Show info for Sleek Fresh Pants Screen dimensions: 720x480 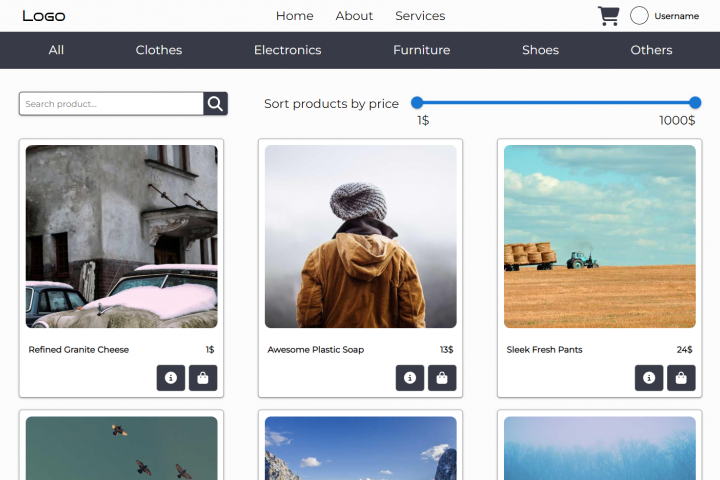point(649,378)
